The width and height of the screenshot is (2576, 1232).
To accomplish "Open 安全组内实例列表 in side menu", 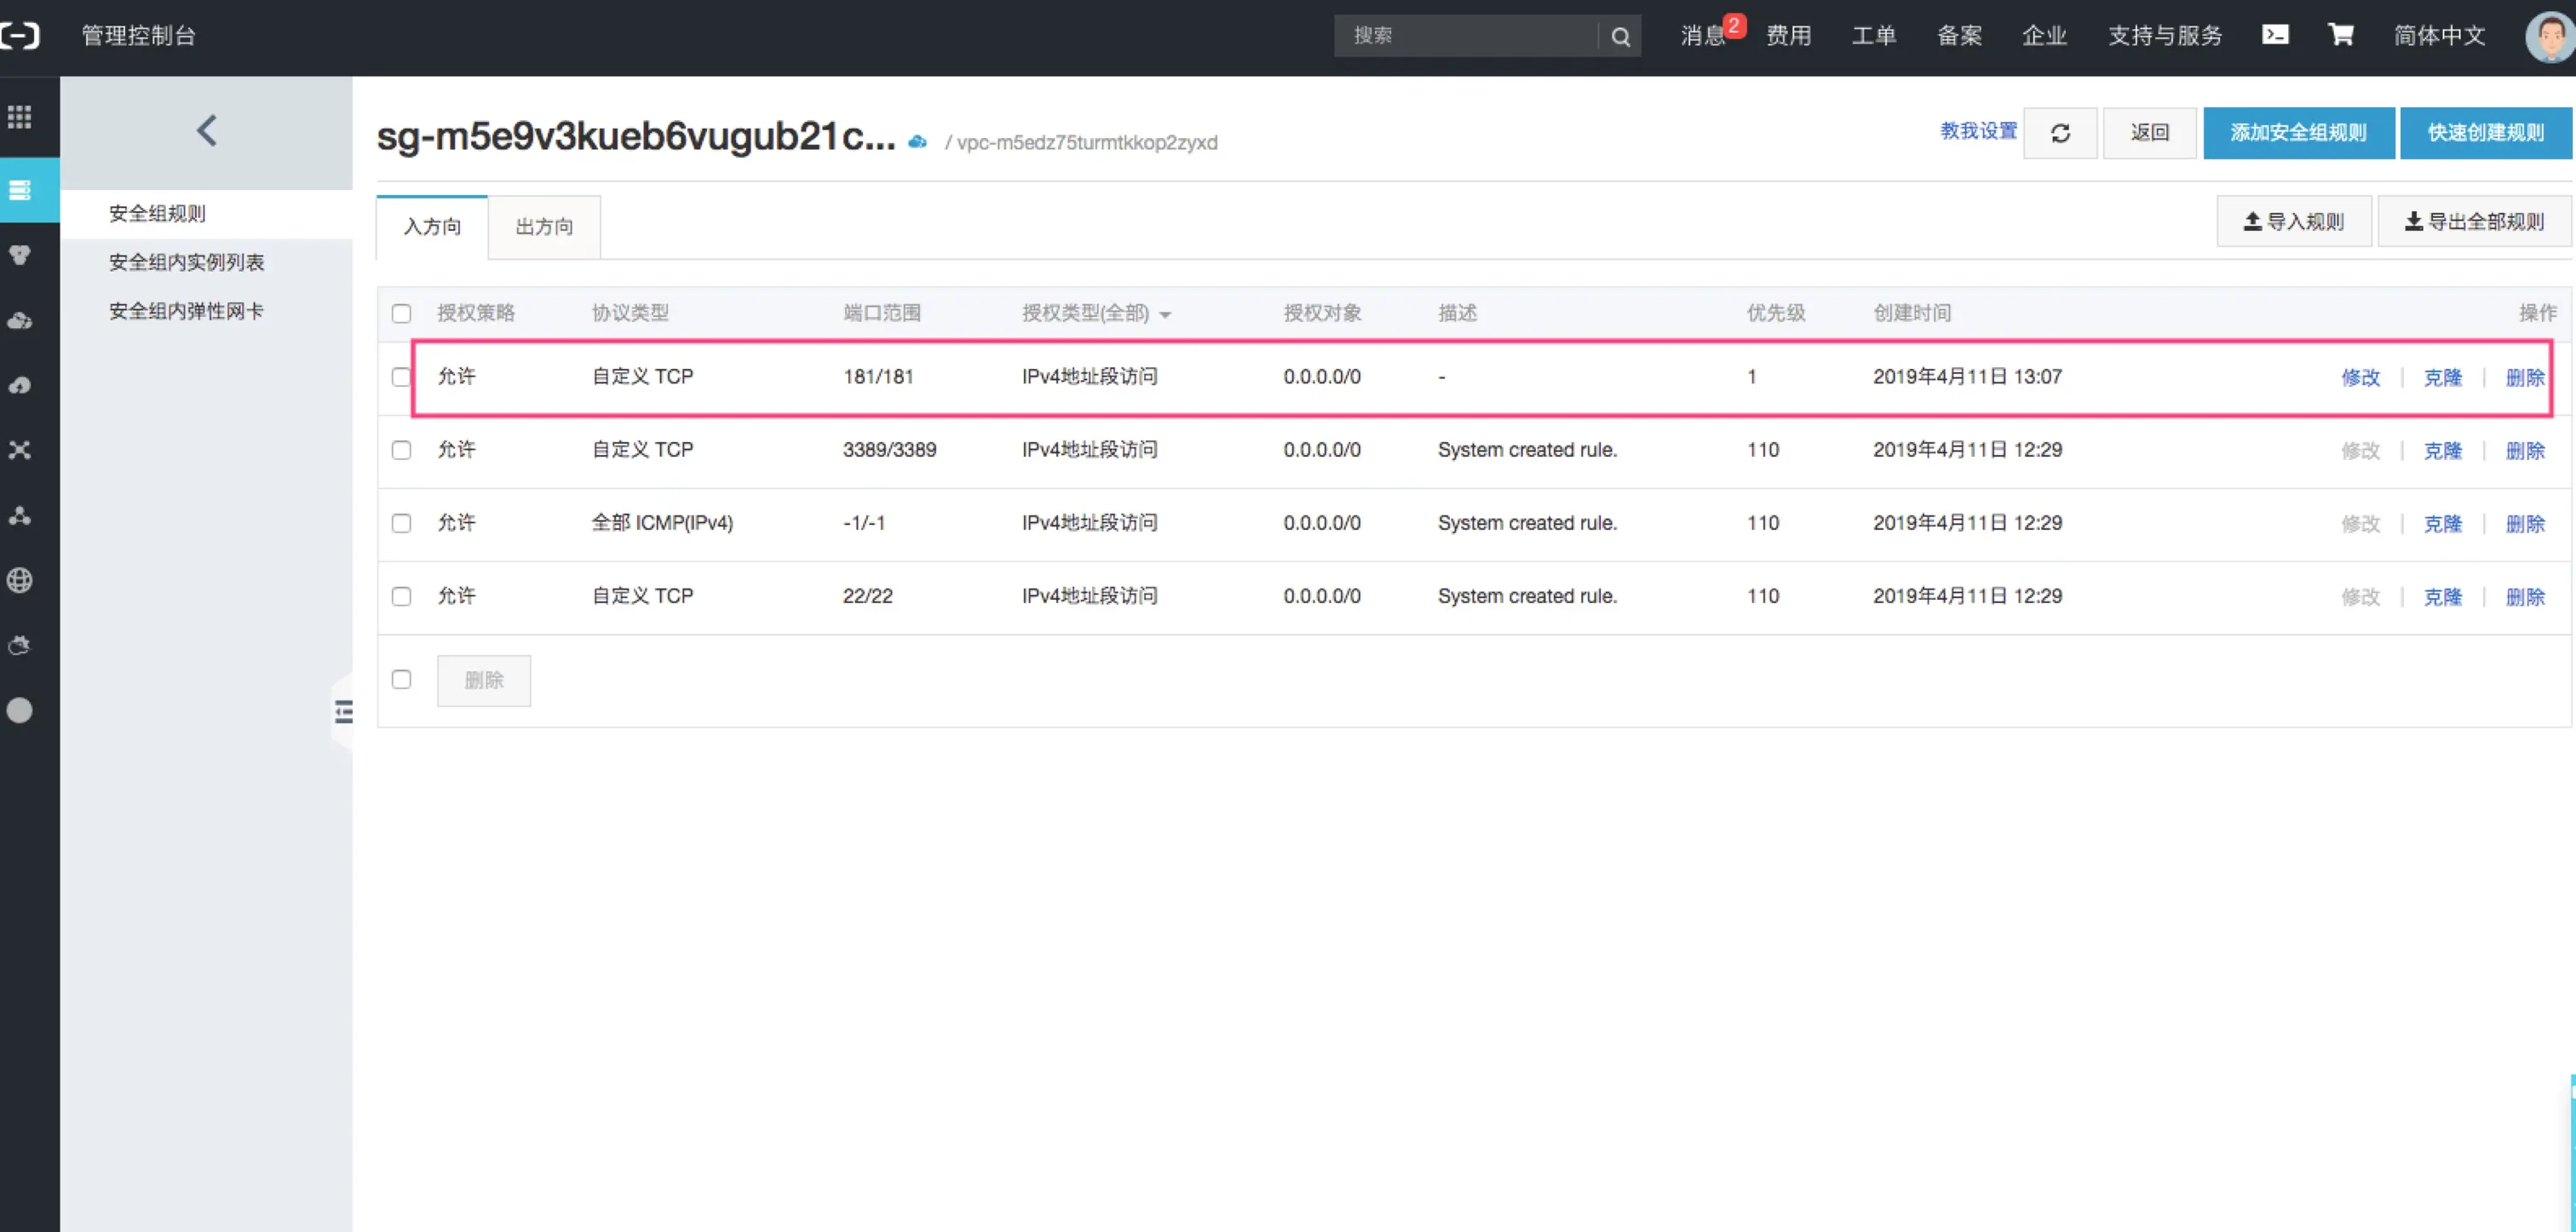I will 186,262.
